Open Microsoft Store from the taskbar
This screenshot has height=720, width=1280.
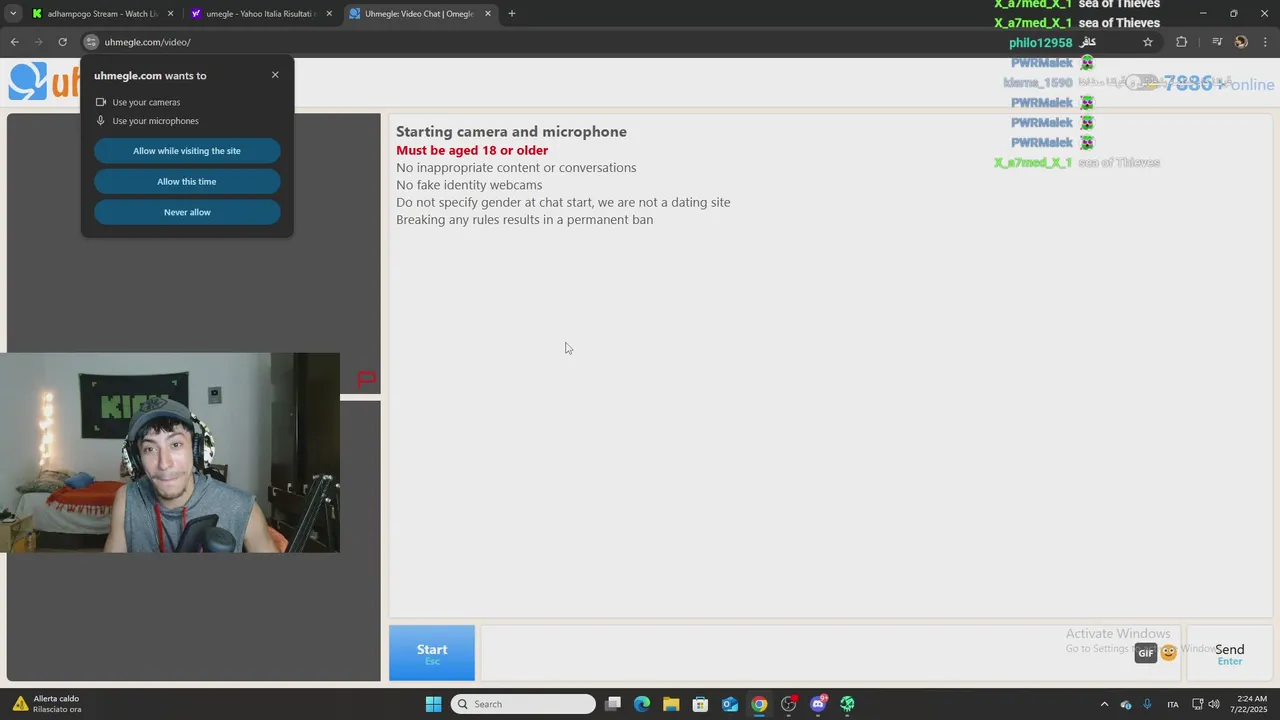(700, 704)
